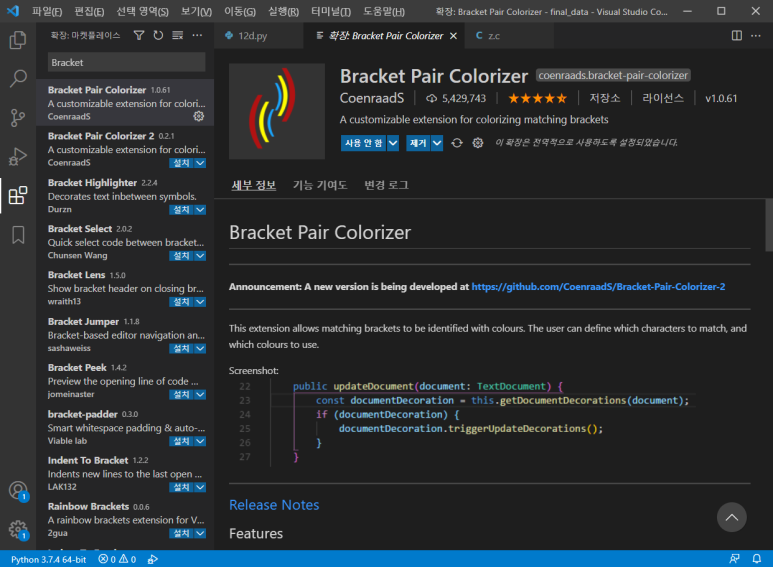Open notifications bell in status bar
Image resolution: width=773 pixels, height=567 pixels.
click(757, 559)
